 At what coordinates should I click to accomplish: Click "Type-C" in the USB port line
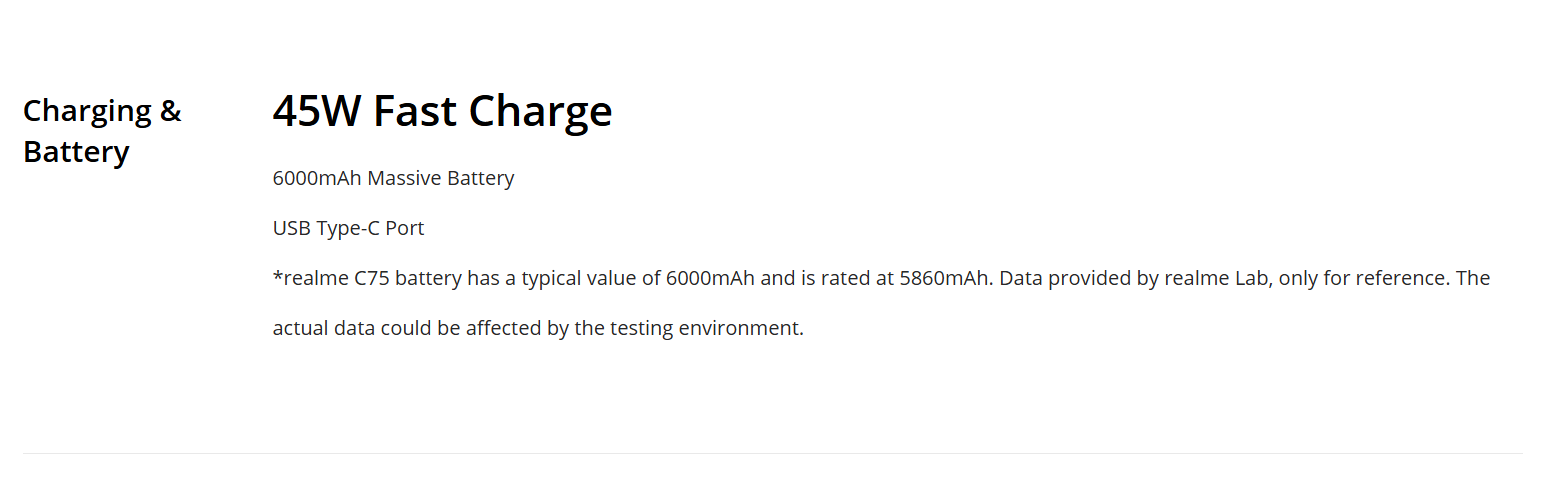coord(348,228)
